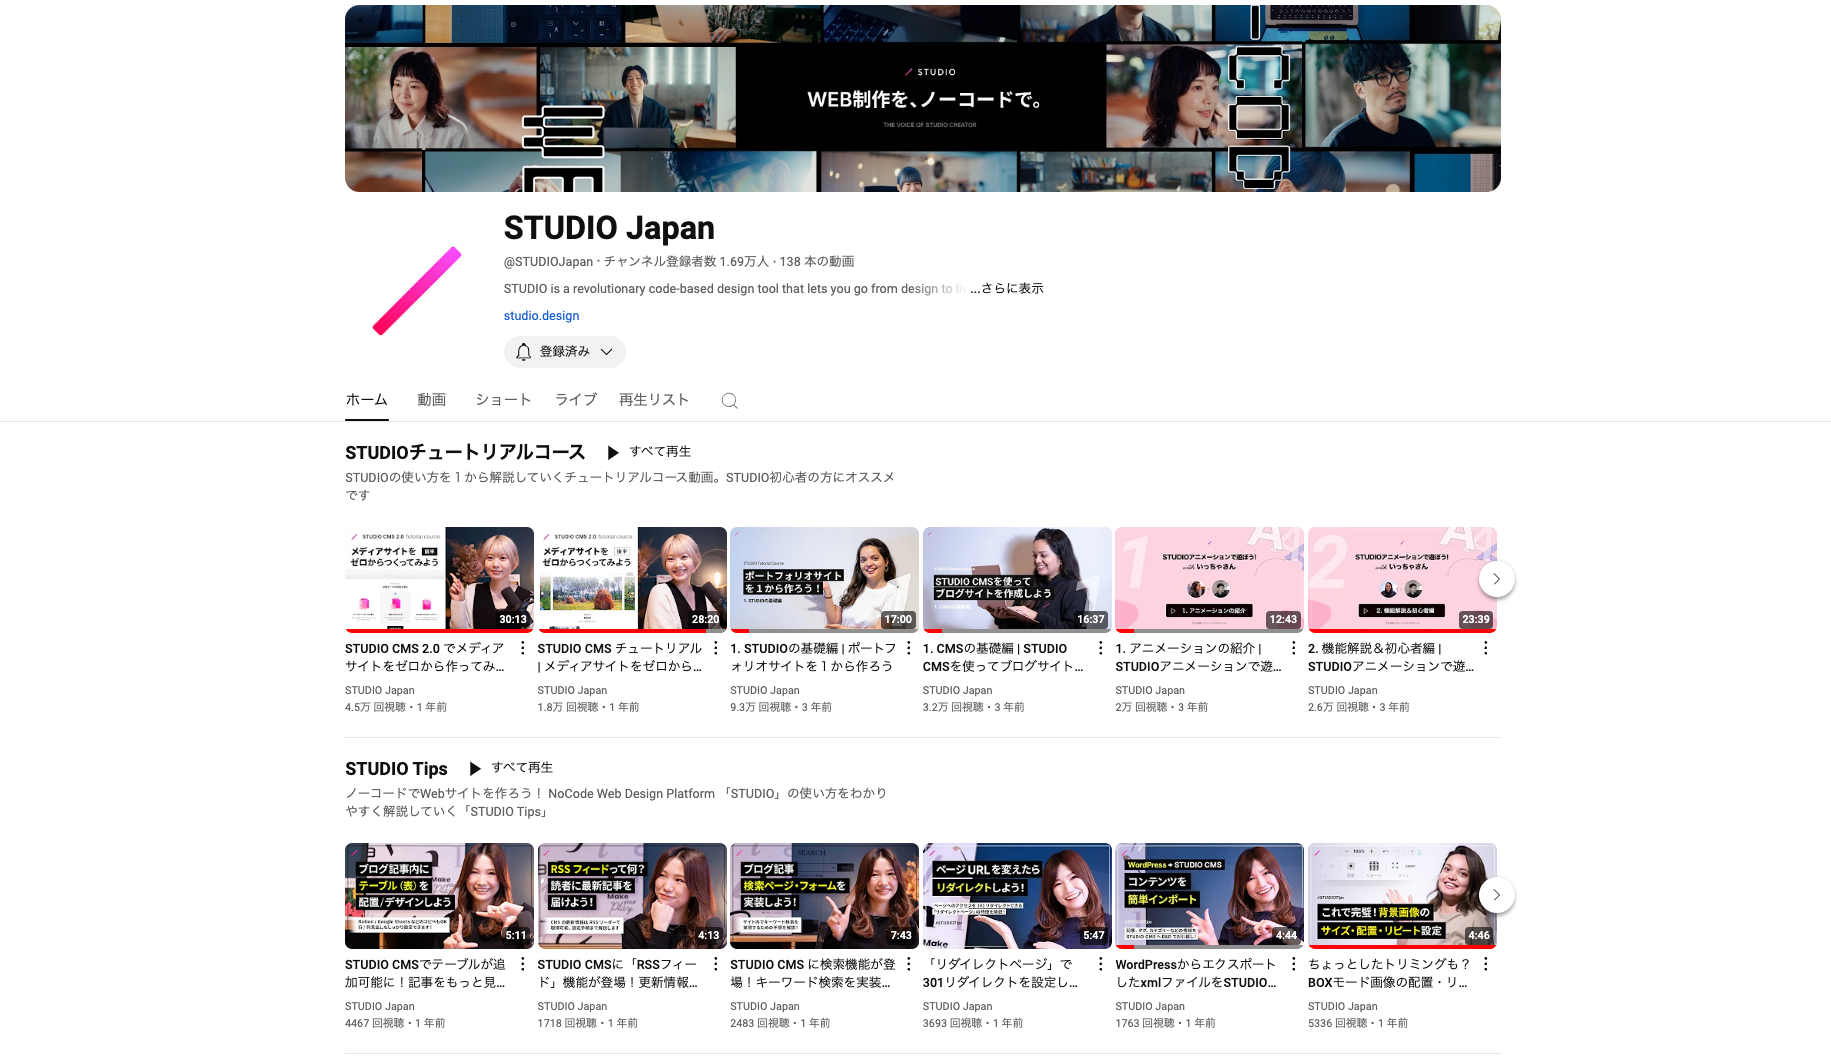Switch to the ライブ tab
Image resolution: width=1831 pixels, height=1060 pixels.
pos(576,400)
